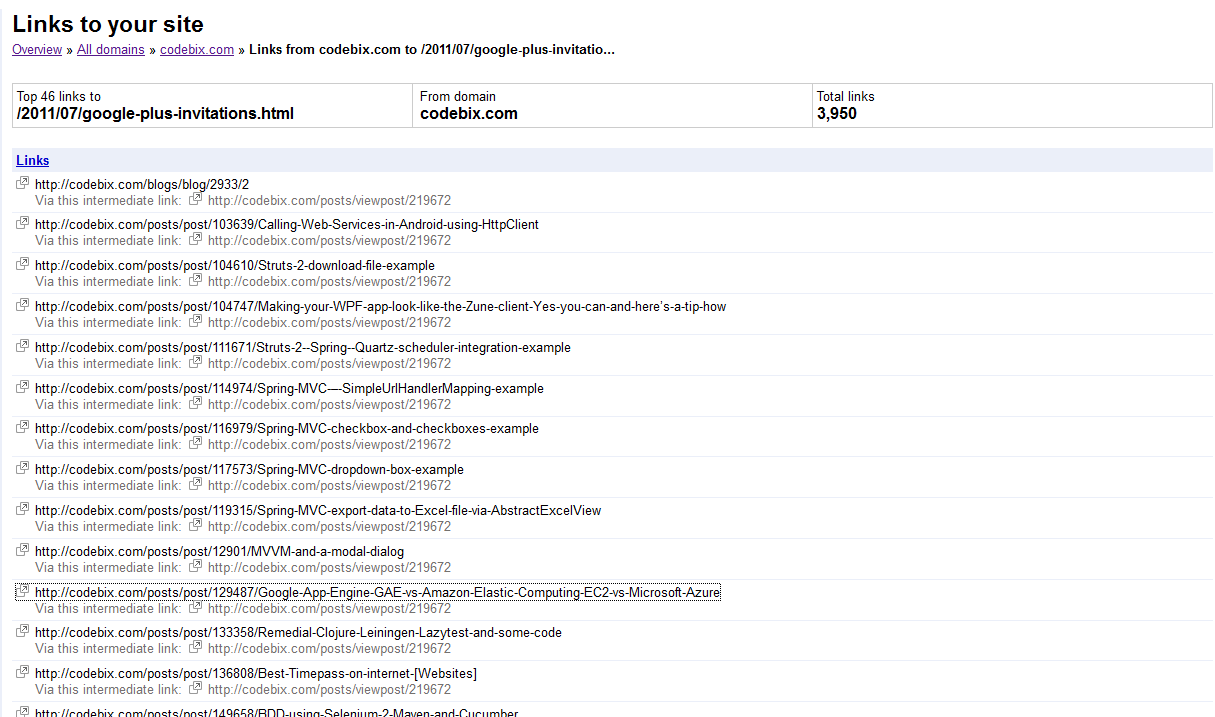This screenshot has width=1215, height=717.
Task: Open viewpost/219672 intermediate URL under Best-Timepass row
Action: coord(330,690)
